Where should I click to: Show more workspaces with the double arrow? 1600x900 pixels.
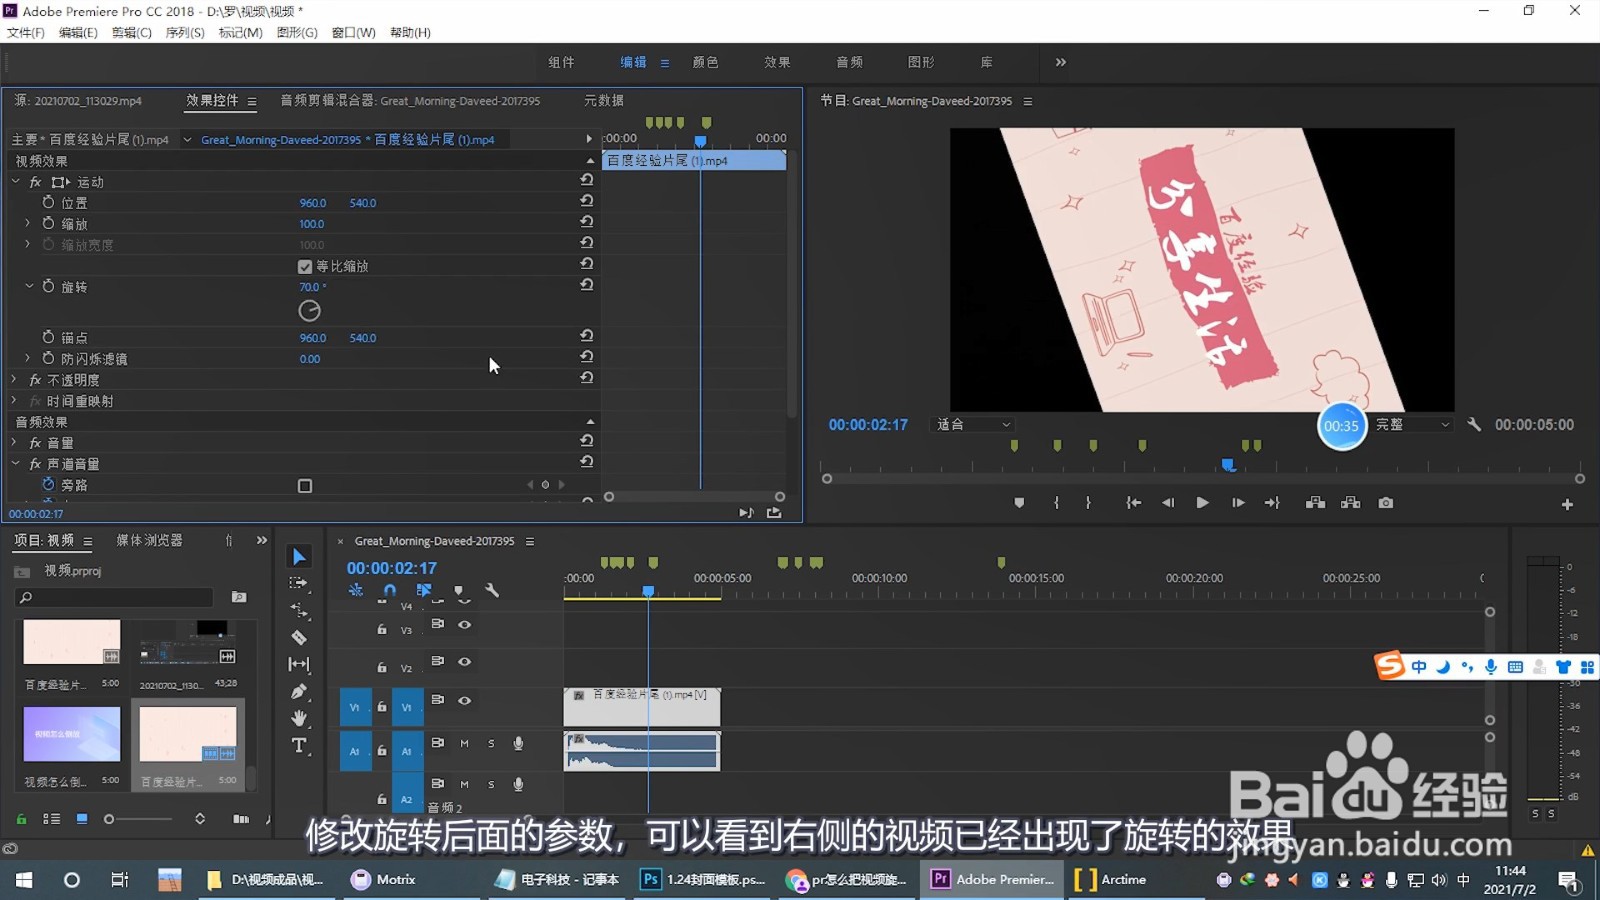pyautogui.click(x=1060, y=62)
